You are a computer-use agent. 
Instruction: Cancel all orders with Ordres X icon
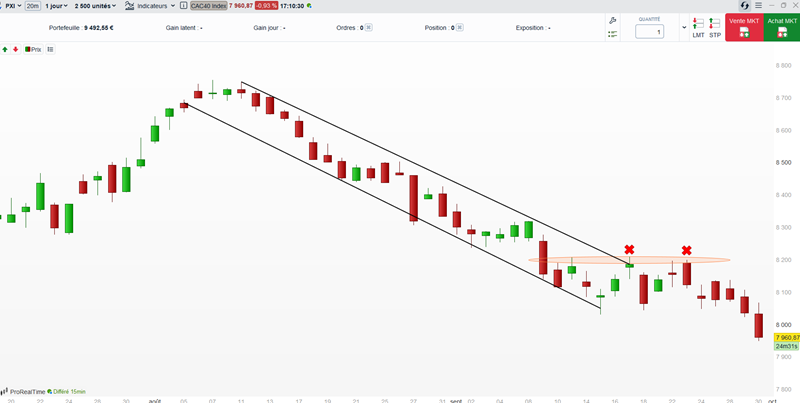(369, 28)
